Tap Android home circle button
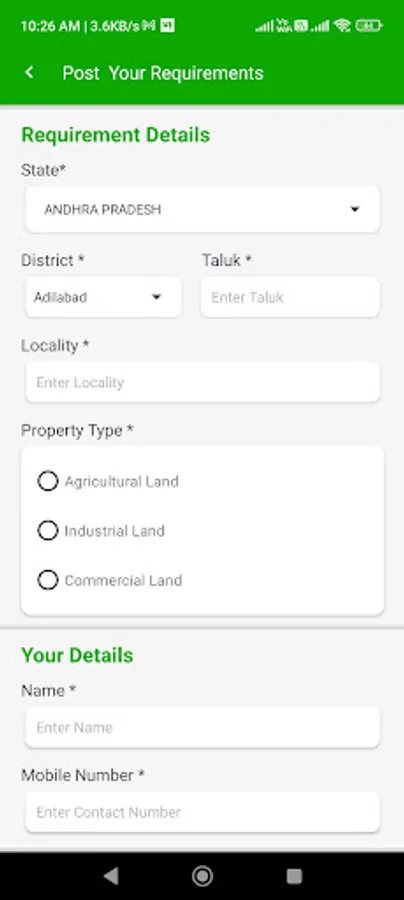The height and width of the screenshot is (900, 404). click(x=202, y=875)
